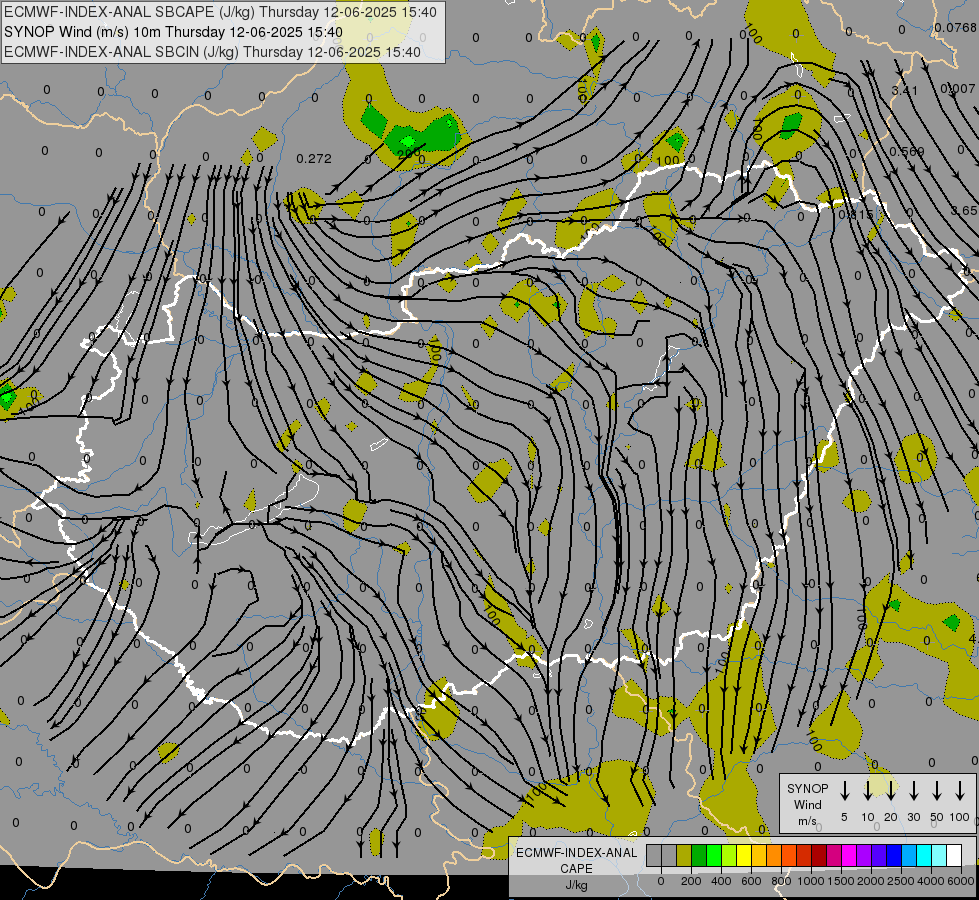Pick the olive swatch in CAPE legend
This screenshot has height=900, width=979.
pyautogui.click(x=684, y=855)
